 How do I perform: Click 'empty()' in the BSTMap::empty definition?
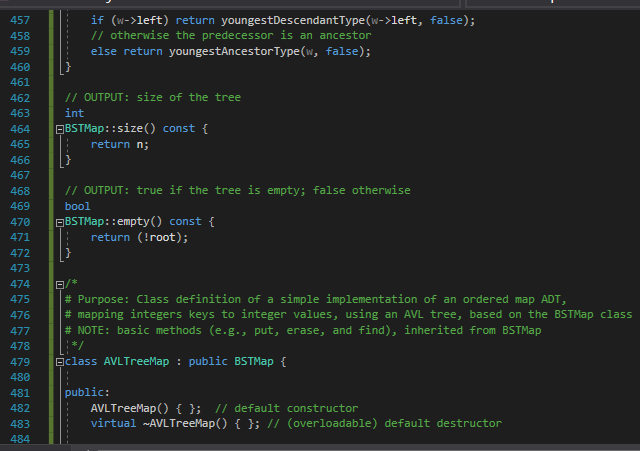[140, 222]
